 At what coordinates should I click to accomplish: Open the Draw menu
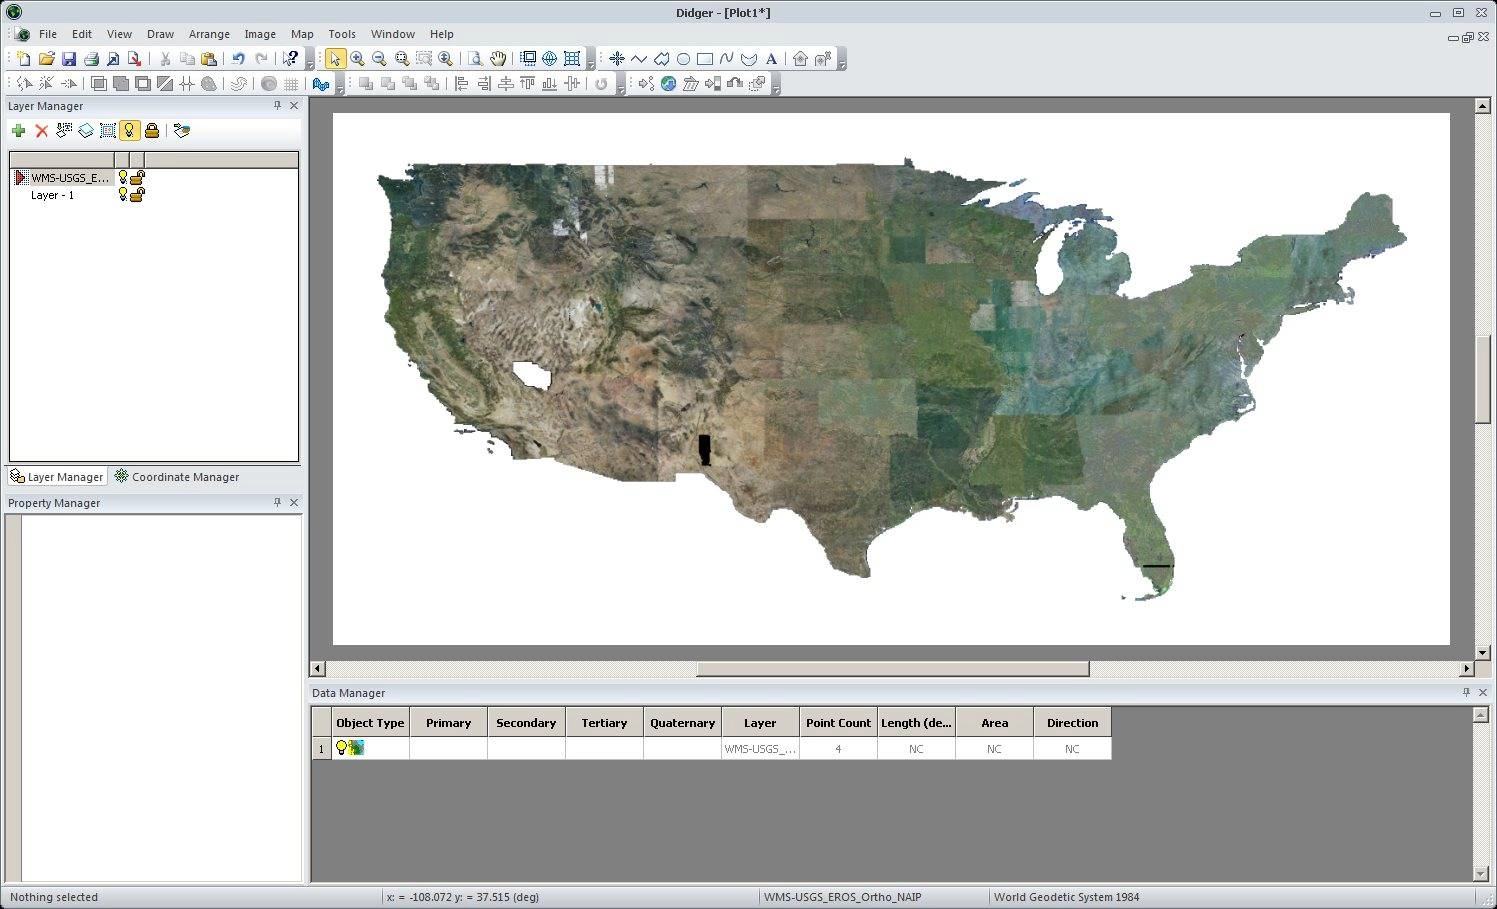point(160,34)
